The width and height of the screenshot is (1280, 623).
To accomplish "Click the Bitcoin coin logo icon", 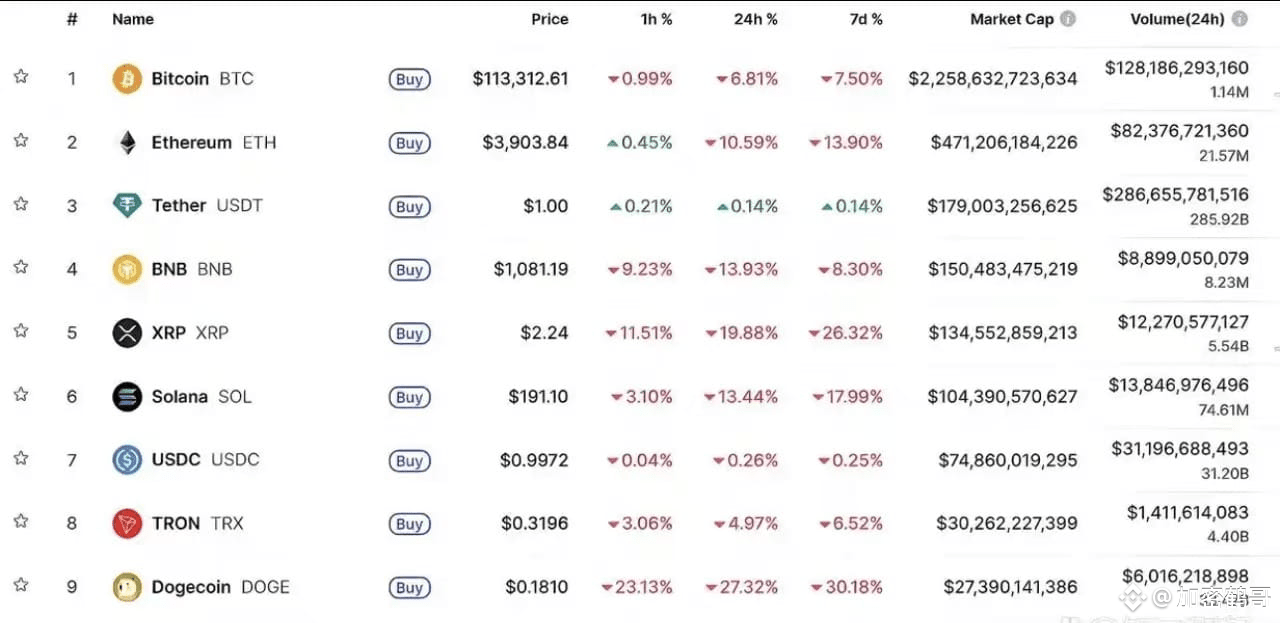I will point(127,79).
